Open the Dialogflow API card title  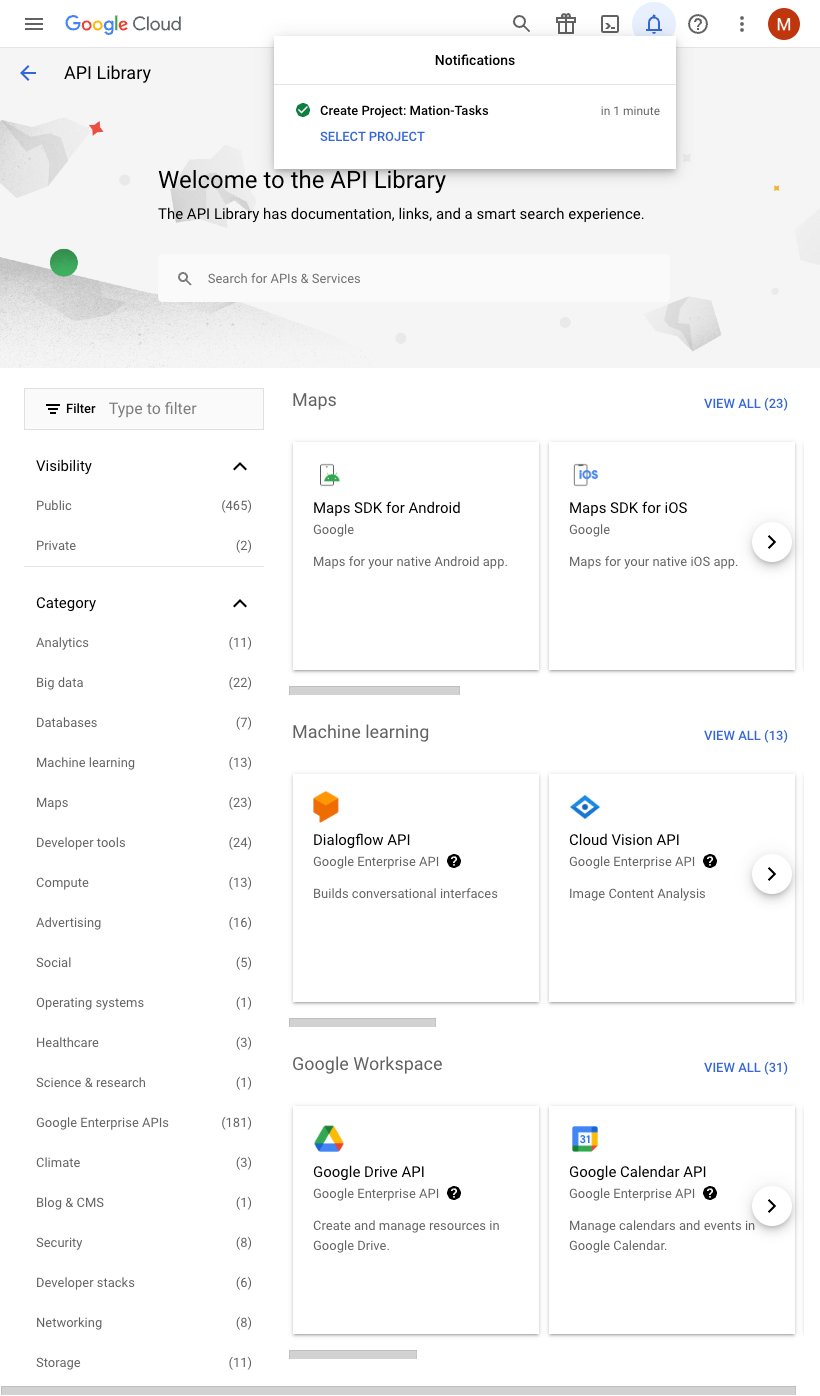pyautogui.click(x=362, y=840)
